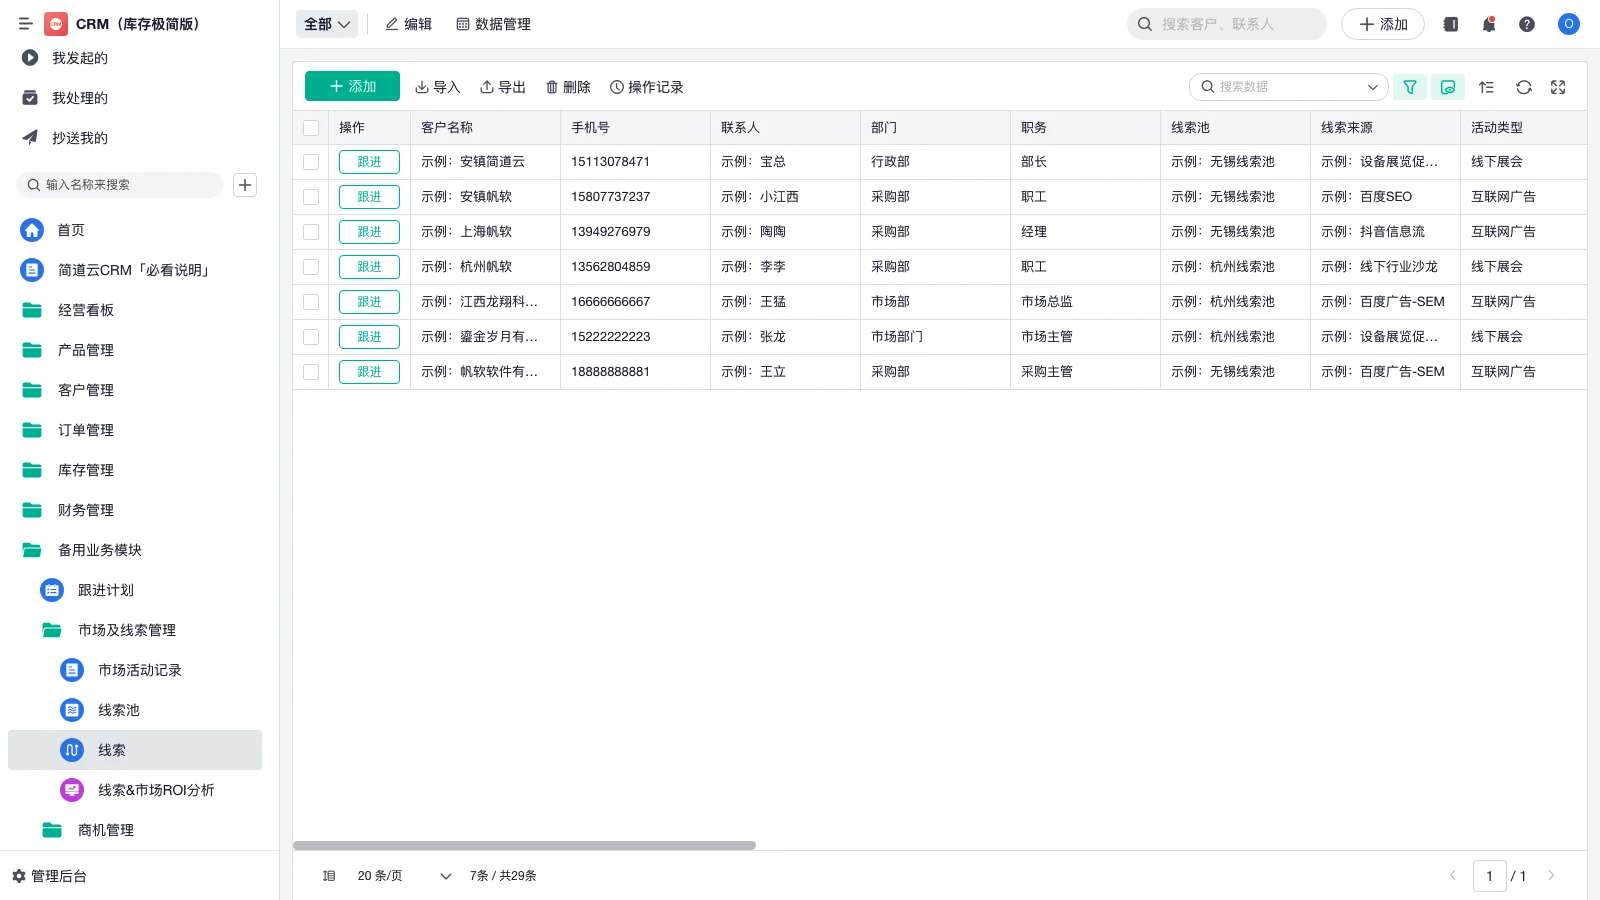
Task: Check the row for 安镇简道云
Action: [x=311, y=161]
